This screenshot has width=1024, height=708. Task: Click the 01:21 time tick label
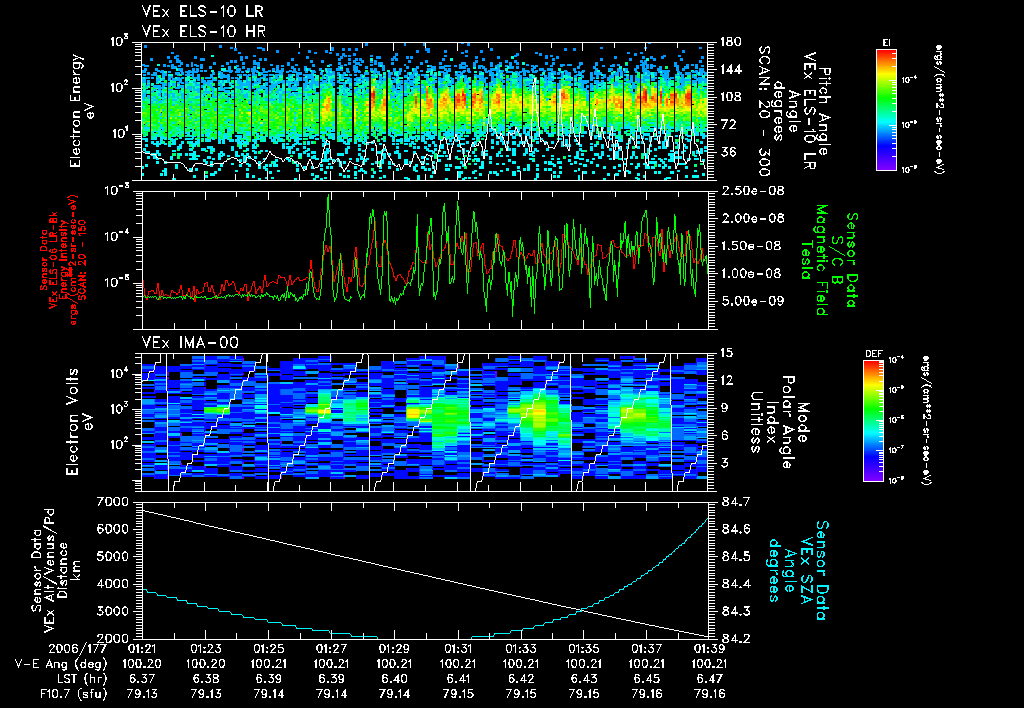[x=142, y=650]
